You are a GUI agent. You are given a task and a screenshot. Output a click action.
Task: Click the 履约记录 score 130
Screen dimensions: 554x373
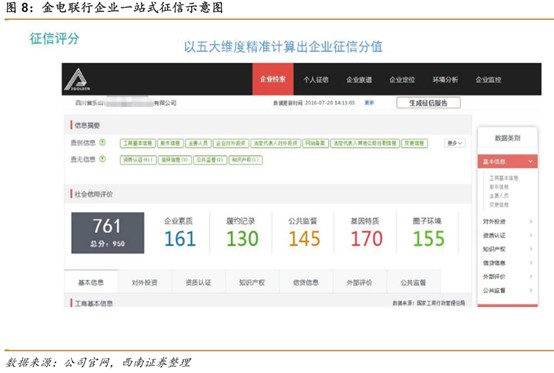[242, 238]
